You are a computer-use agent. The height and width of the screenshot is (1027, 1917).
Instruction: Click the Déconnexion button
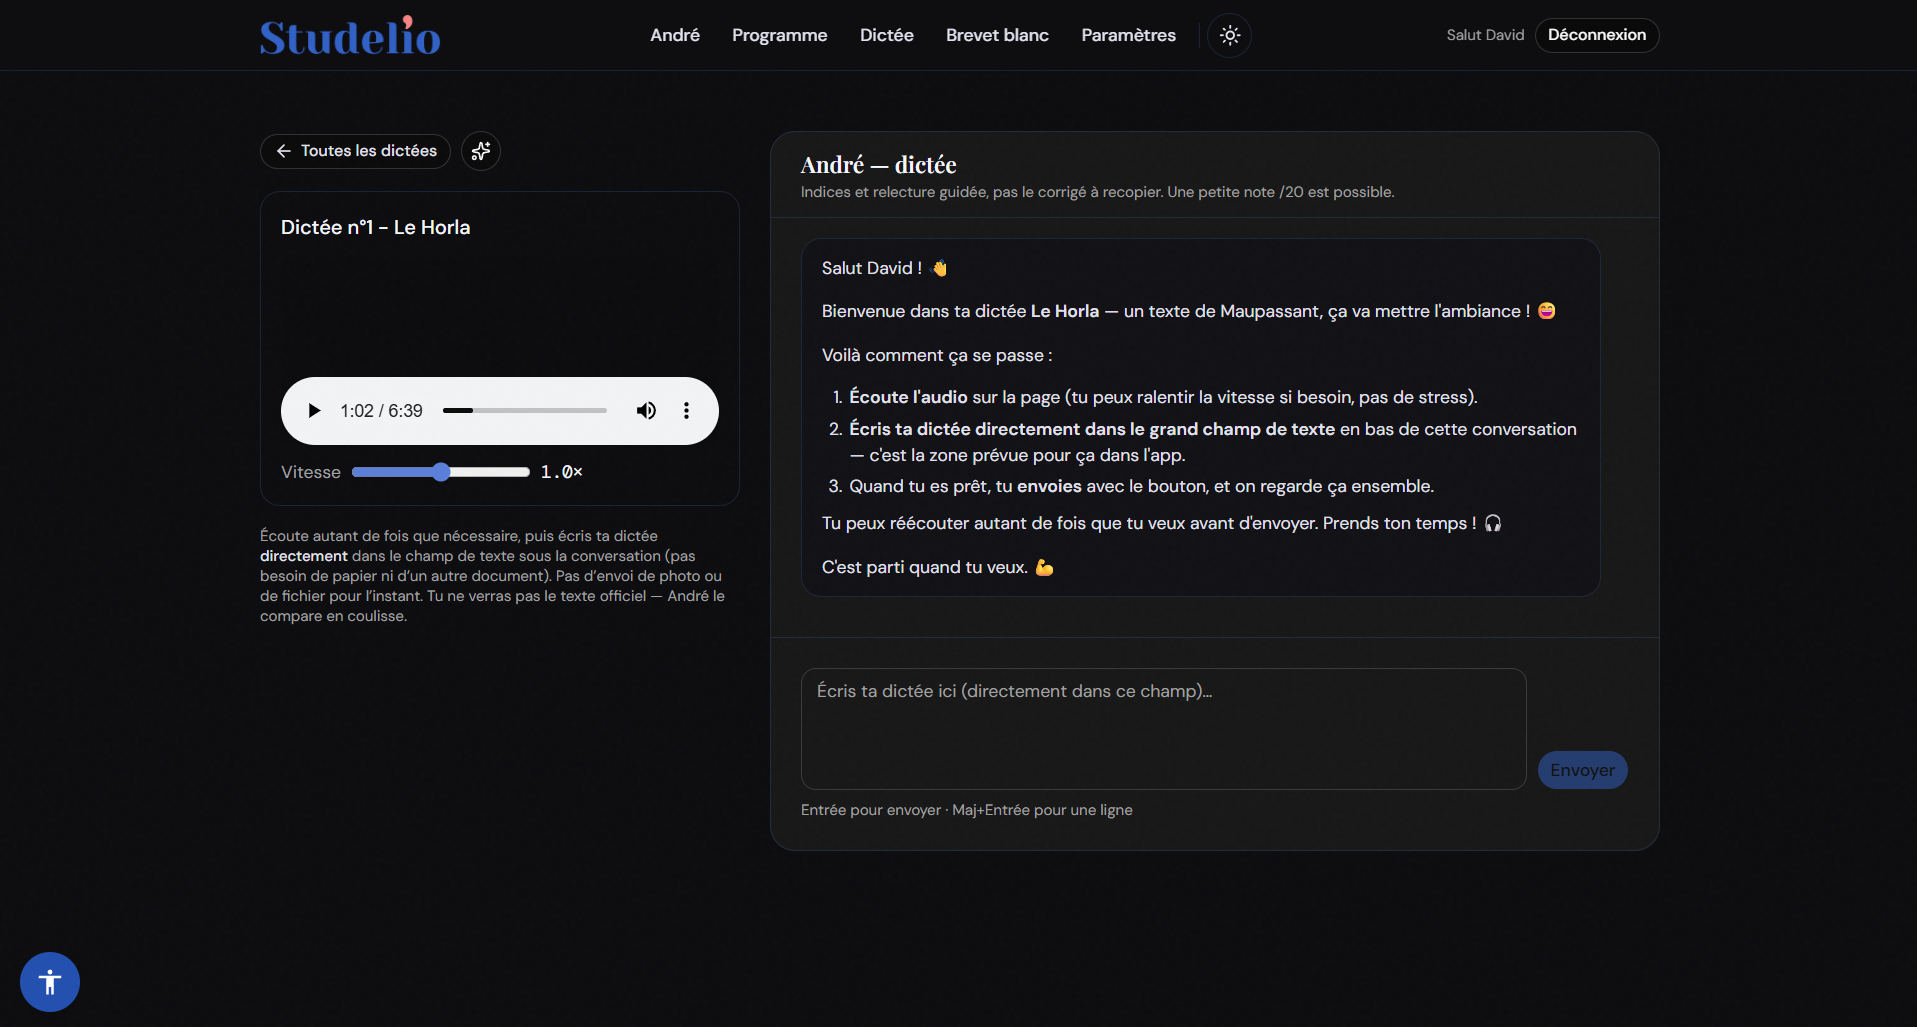tap(1597, 35)
